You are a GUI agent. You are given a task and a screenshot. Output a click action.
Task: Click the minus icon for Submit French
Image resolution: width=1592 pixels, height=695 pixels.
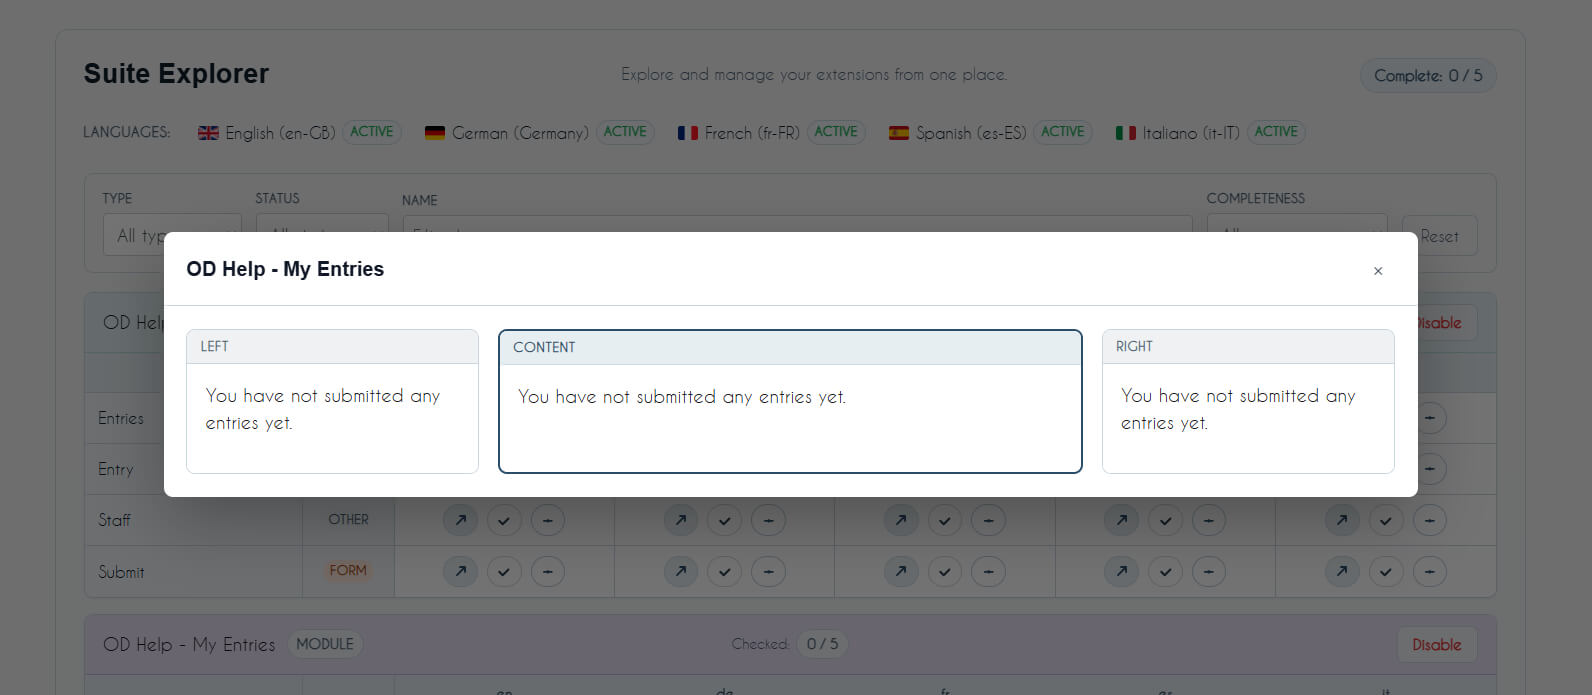pos(988,571)
